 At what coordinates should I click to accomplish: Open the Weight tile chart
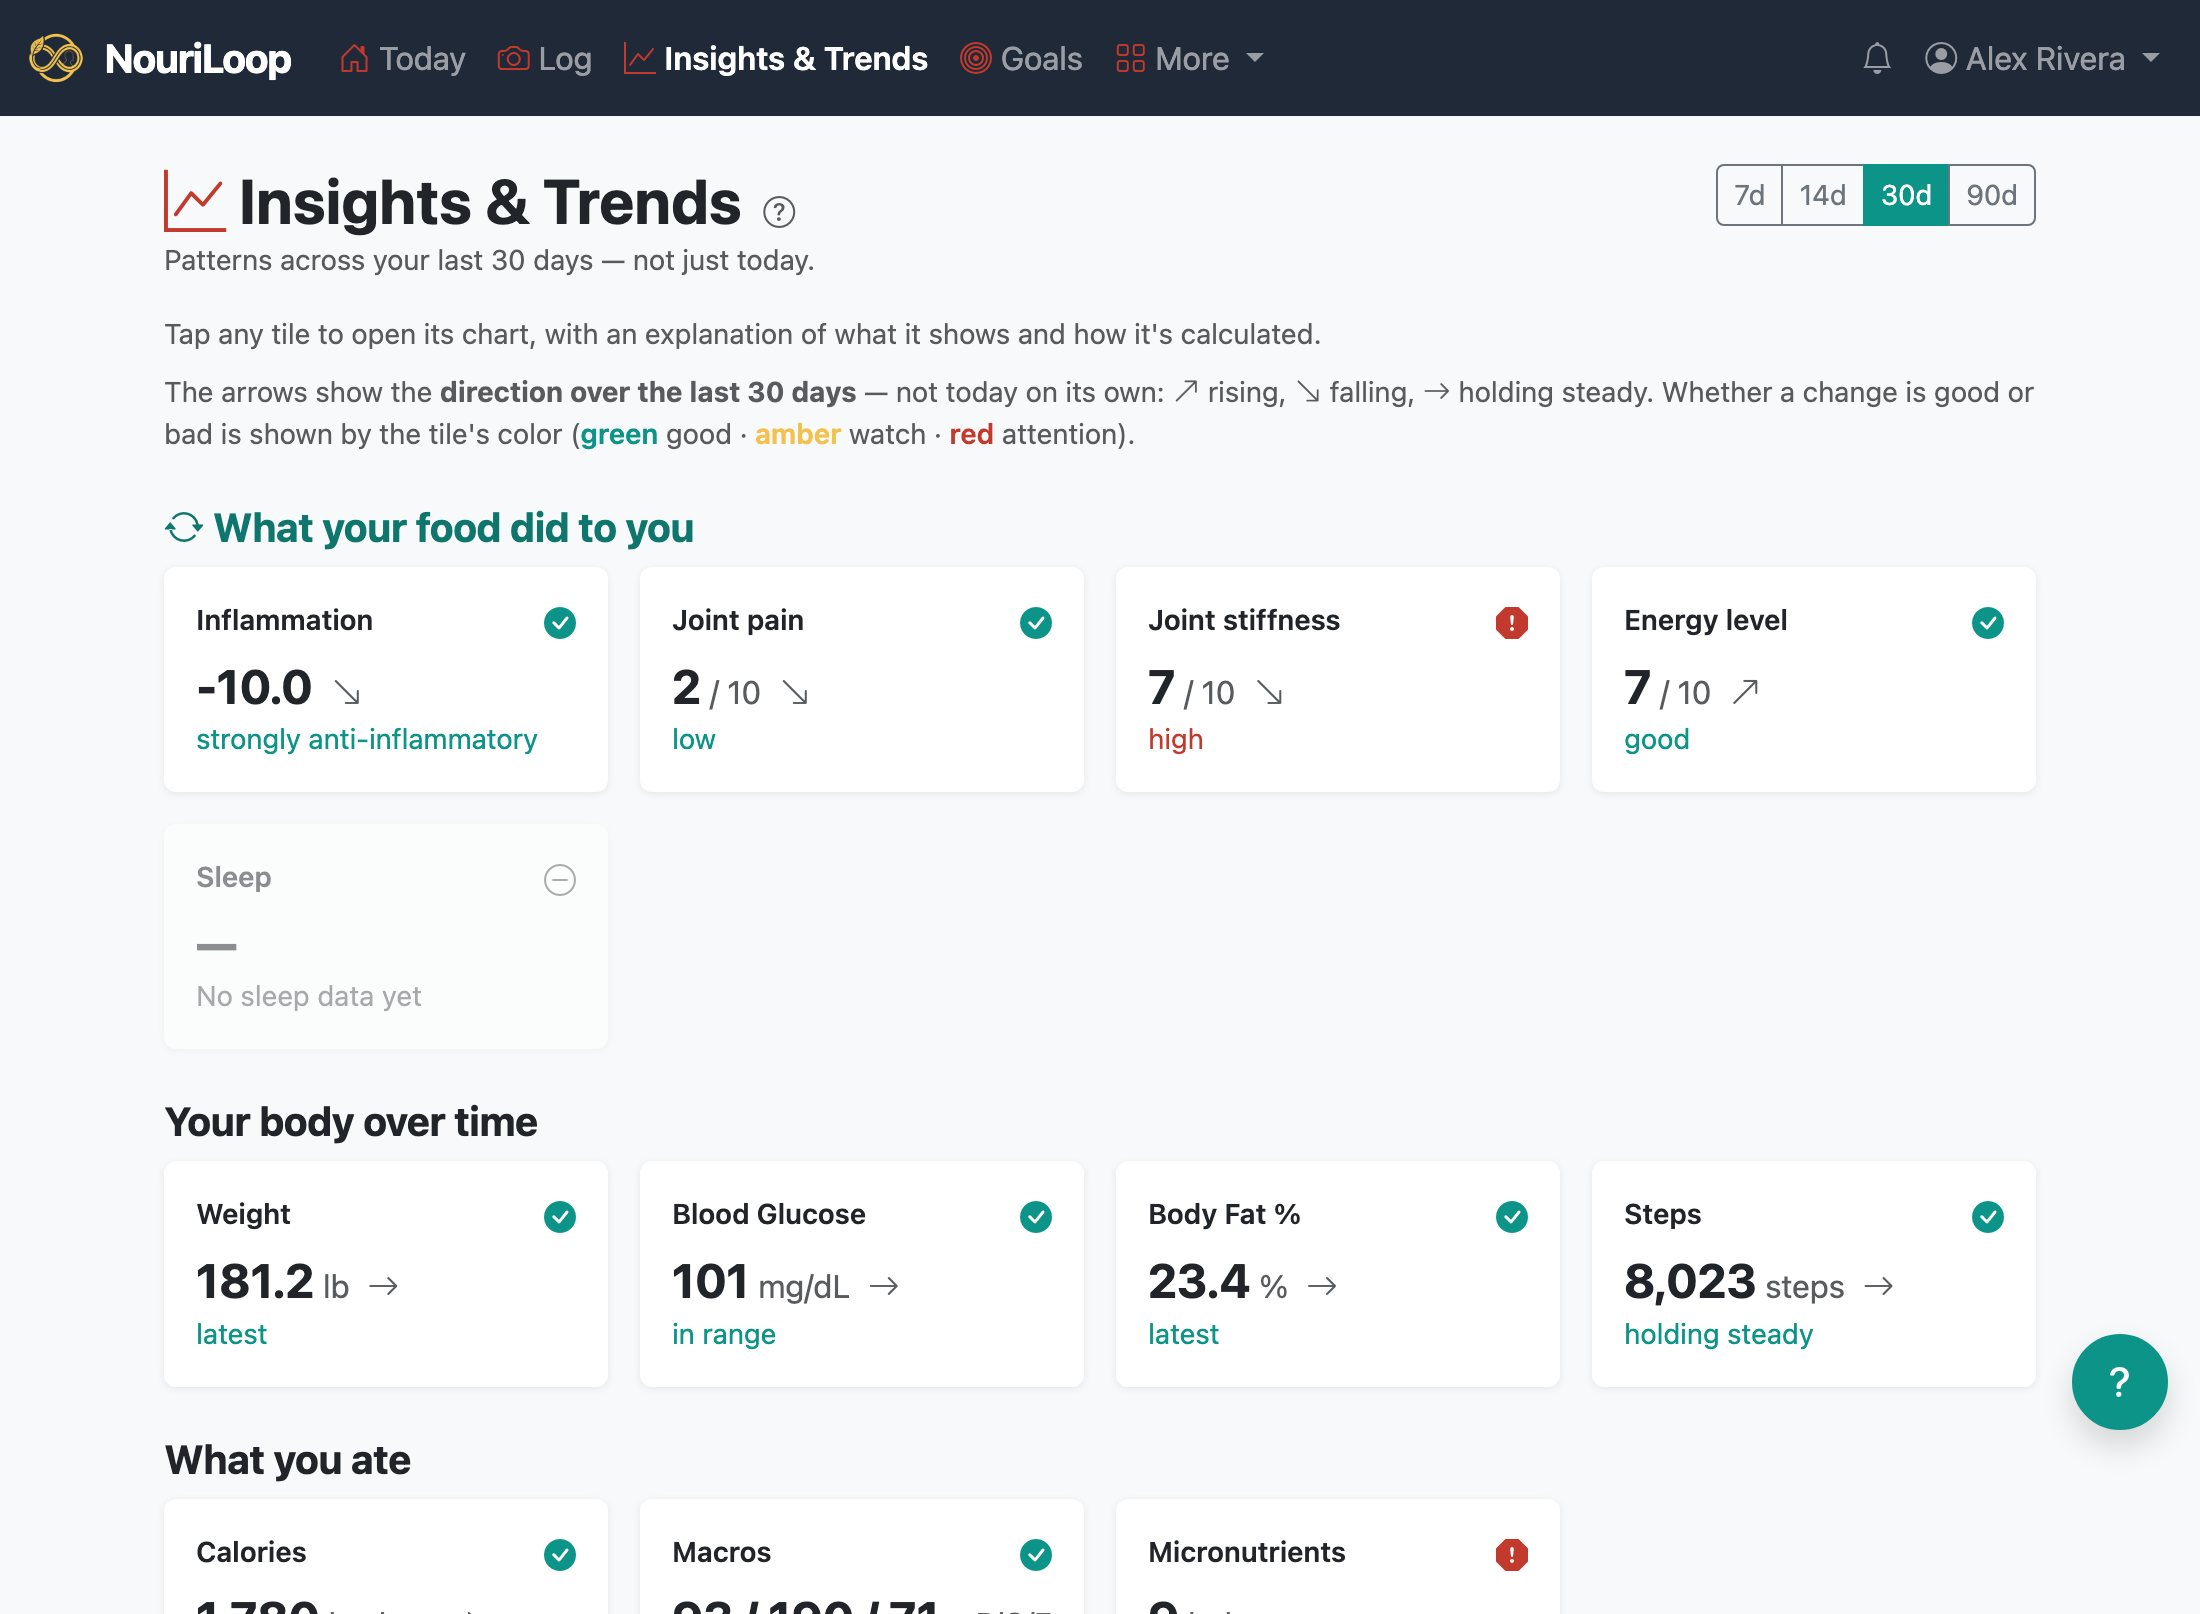coord(386,1273)
